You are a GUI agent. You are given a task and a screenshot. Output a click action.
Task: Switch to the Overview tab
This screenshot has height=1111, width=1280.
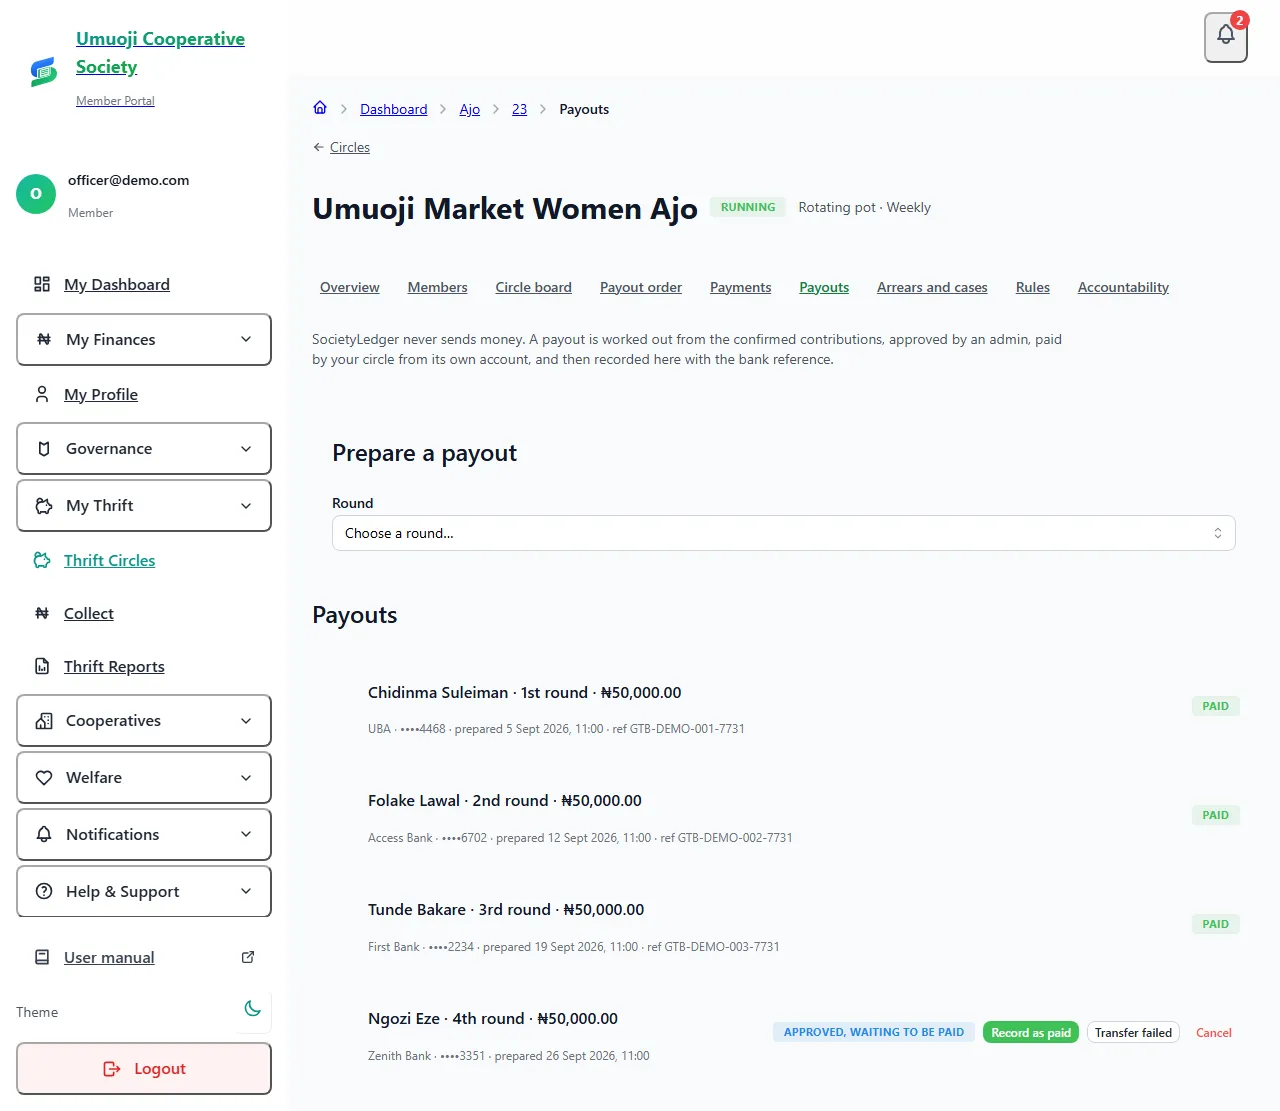[350, 287]
